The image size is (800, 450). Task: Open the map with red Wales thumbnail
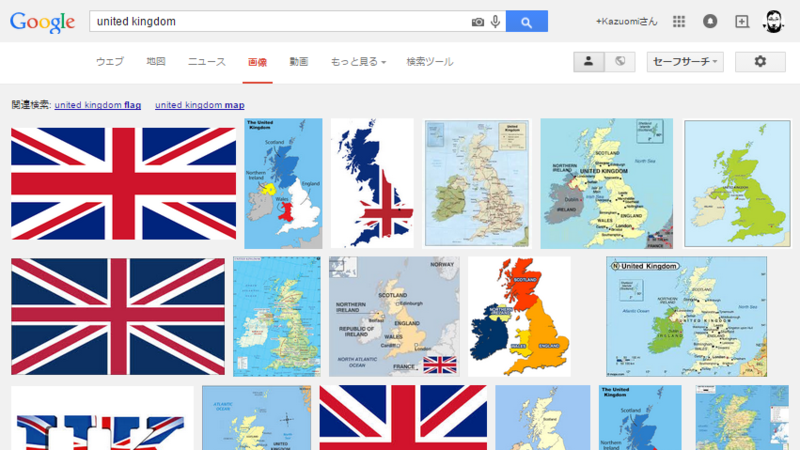pyautogui.click(x=283, y=184)
